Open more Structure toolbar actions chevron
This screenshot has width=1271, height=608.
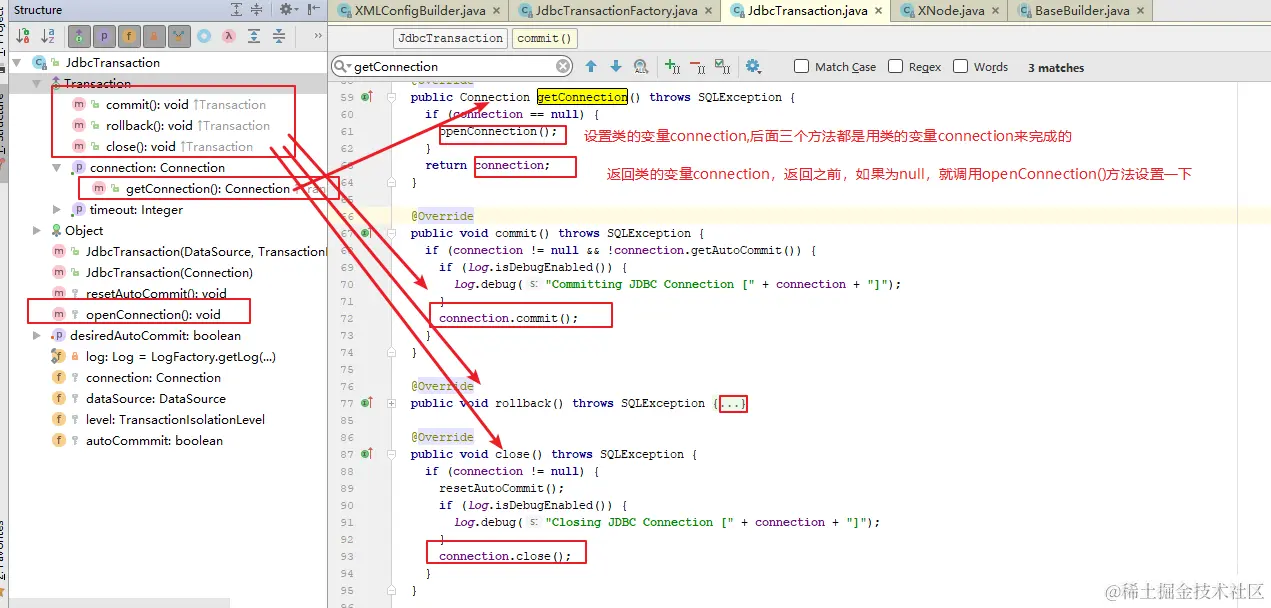318,36
